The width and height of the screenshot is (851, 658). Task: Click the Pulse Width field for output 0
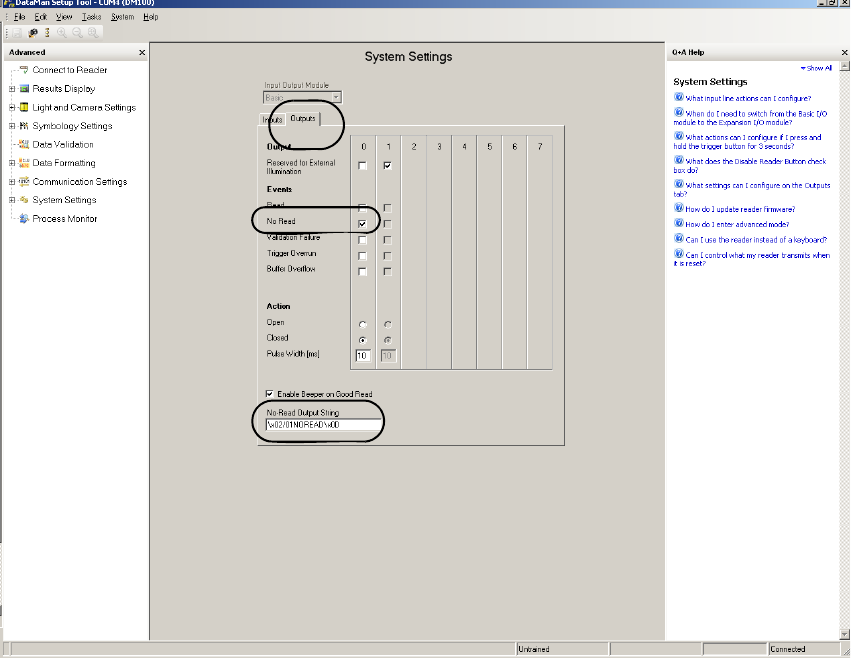[x=363, y=356]
